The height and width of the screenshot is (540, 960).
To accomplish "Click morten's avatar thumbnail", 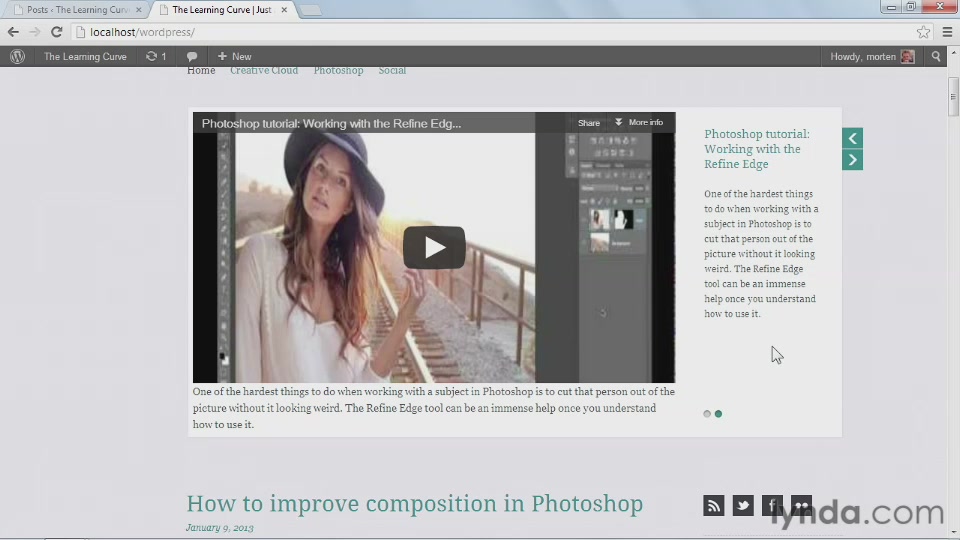I will (x=907, y=56).
